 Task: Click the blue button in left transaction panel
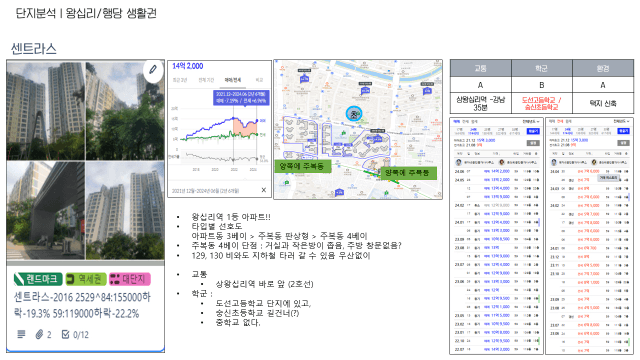coord(533,131)
